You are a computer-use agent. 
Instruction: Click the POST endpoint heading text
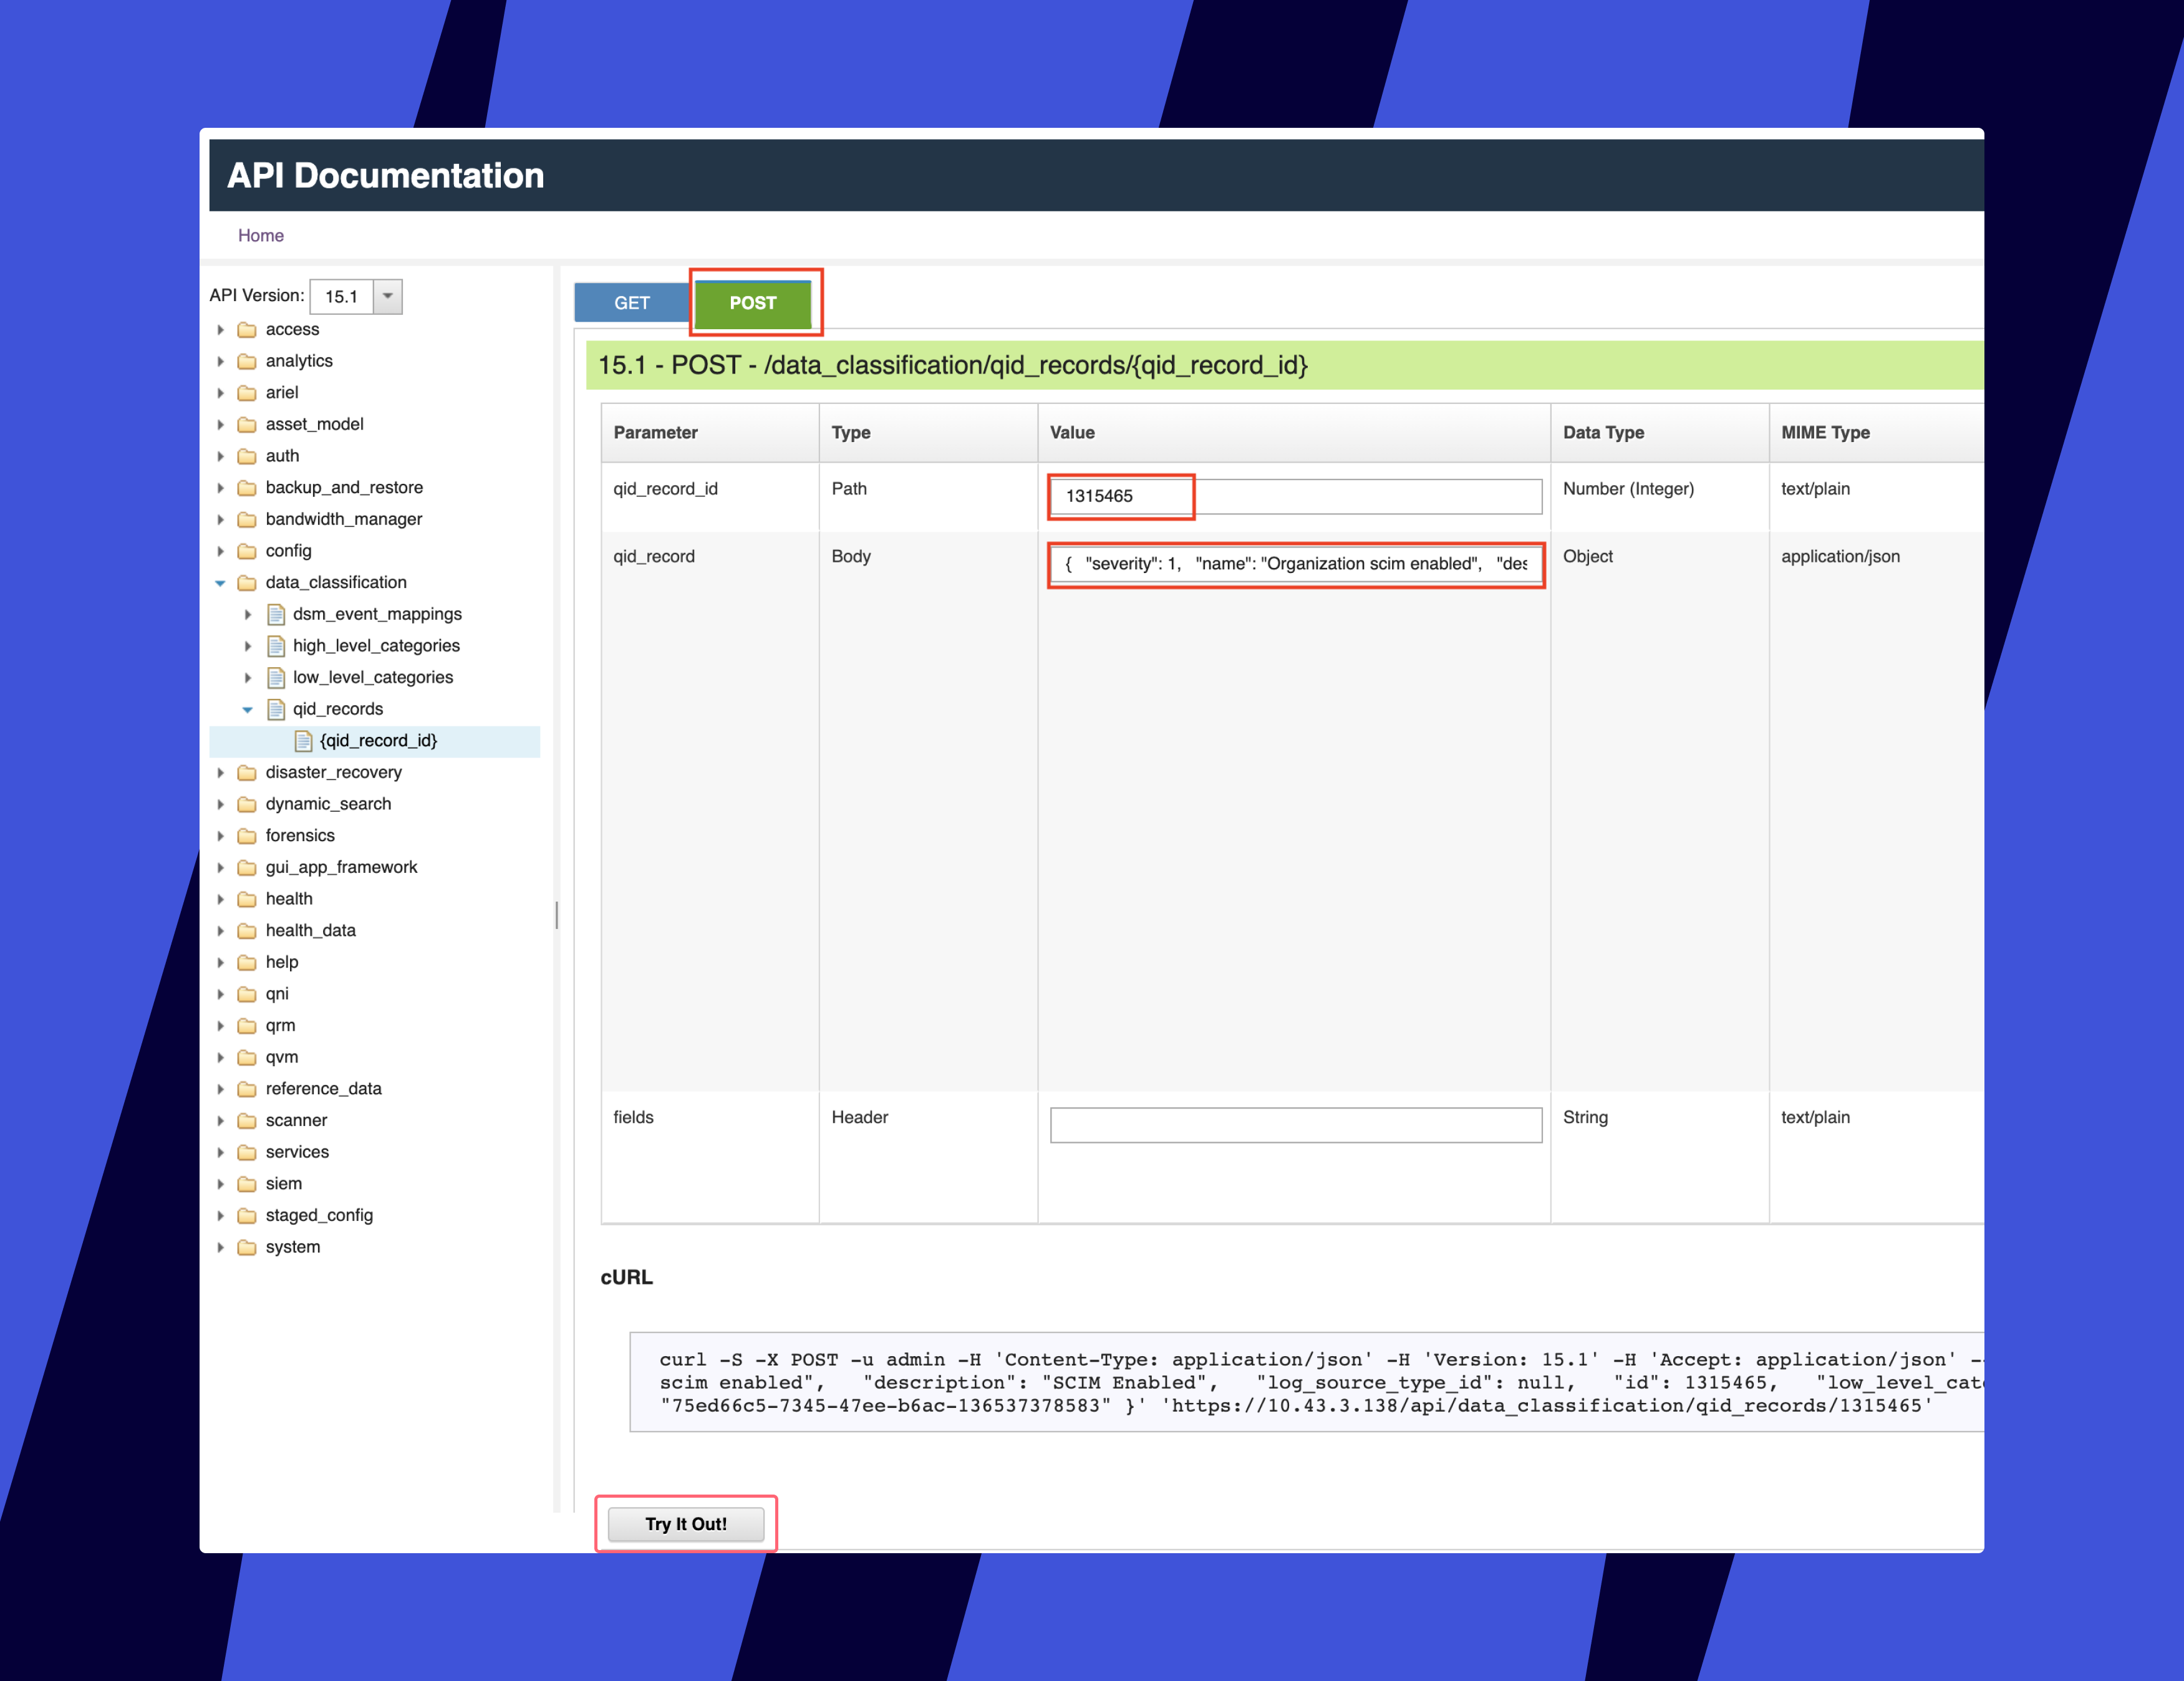pyautogui.click(x=953, y=365)
